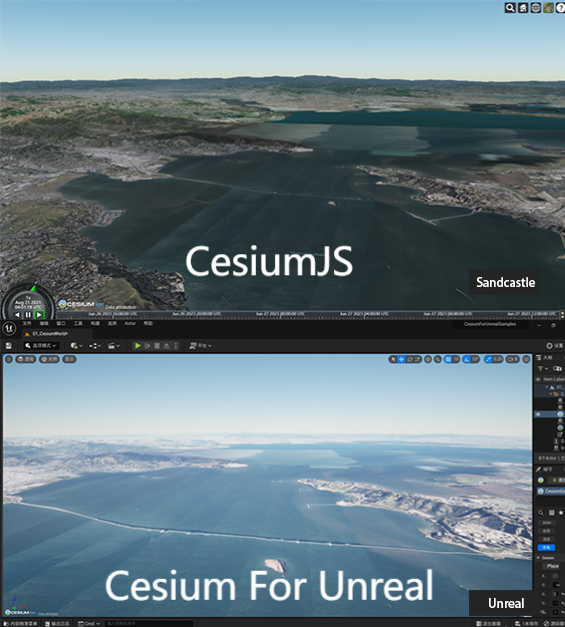Choose the rotate tool in viewport
The width and height of the screenshot is (565, 627).
[409, 359]
